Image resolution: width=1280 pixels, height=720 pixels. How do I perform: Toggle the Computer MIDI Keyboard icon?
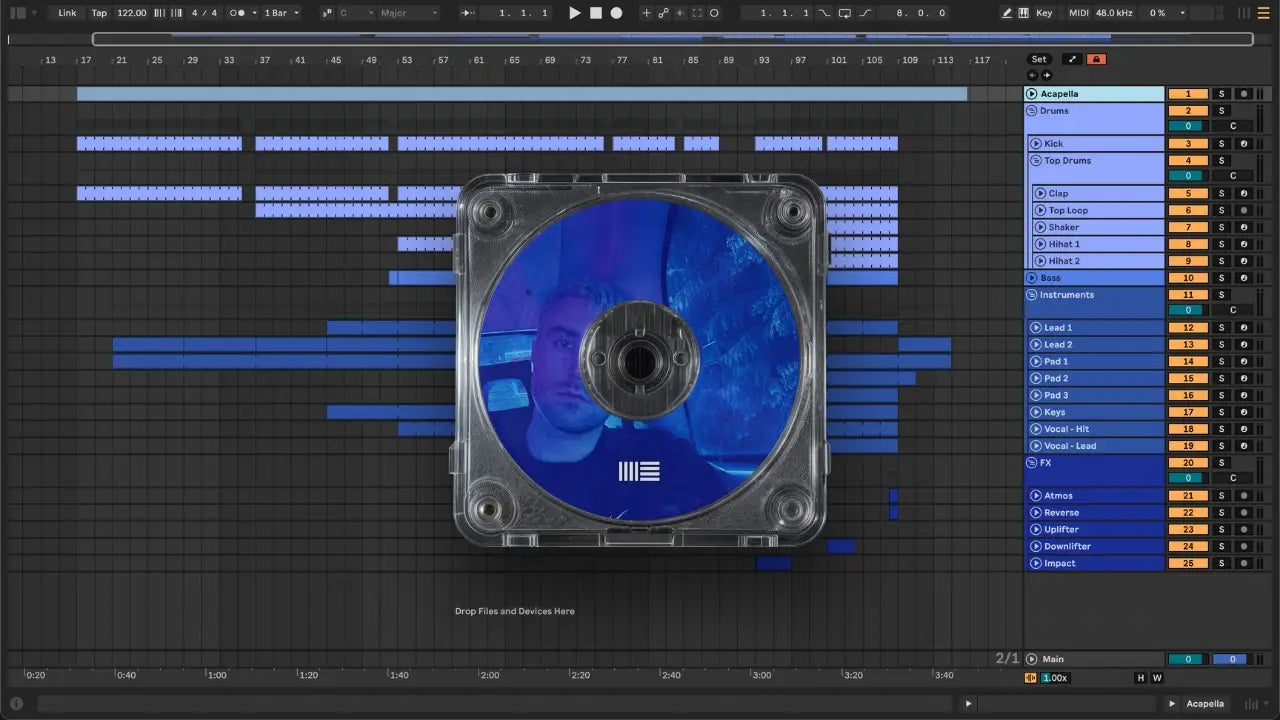pyautogui.click(x=1023, y=13)
